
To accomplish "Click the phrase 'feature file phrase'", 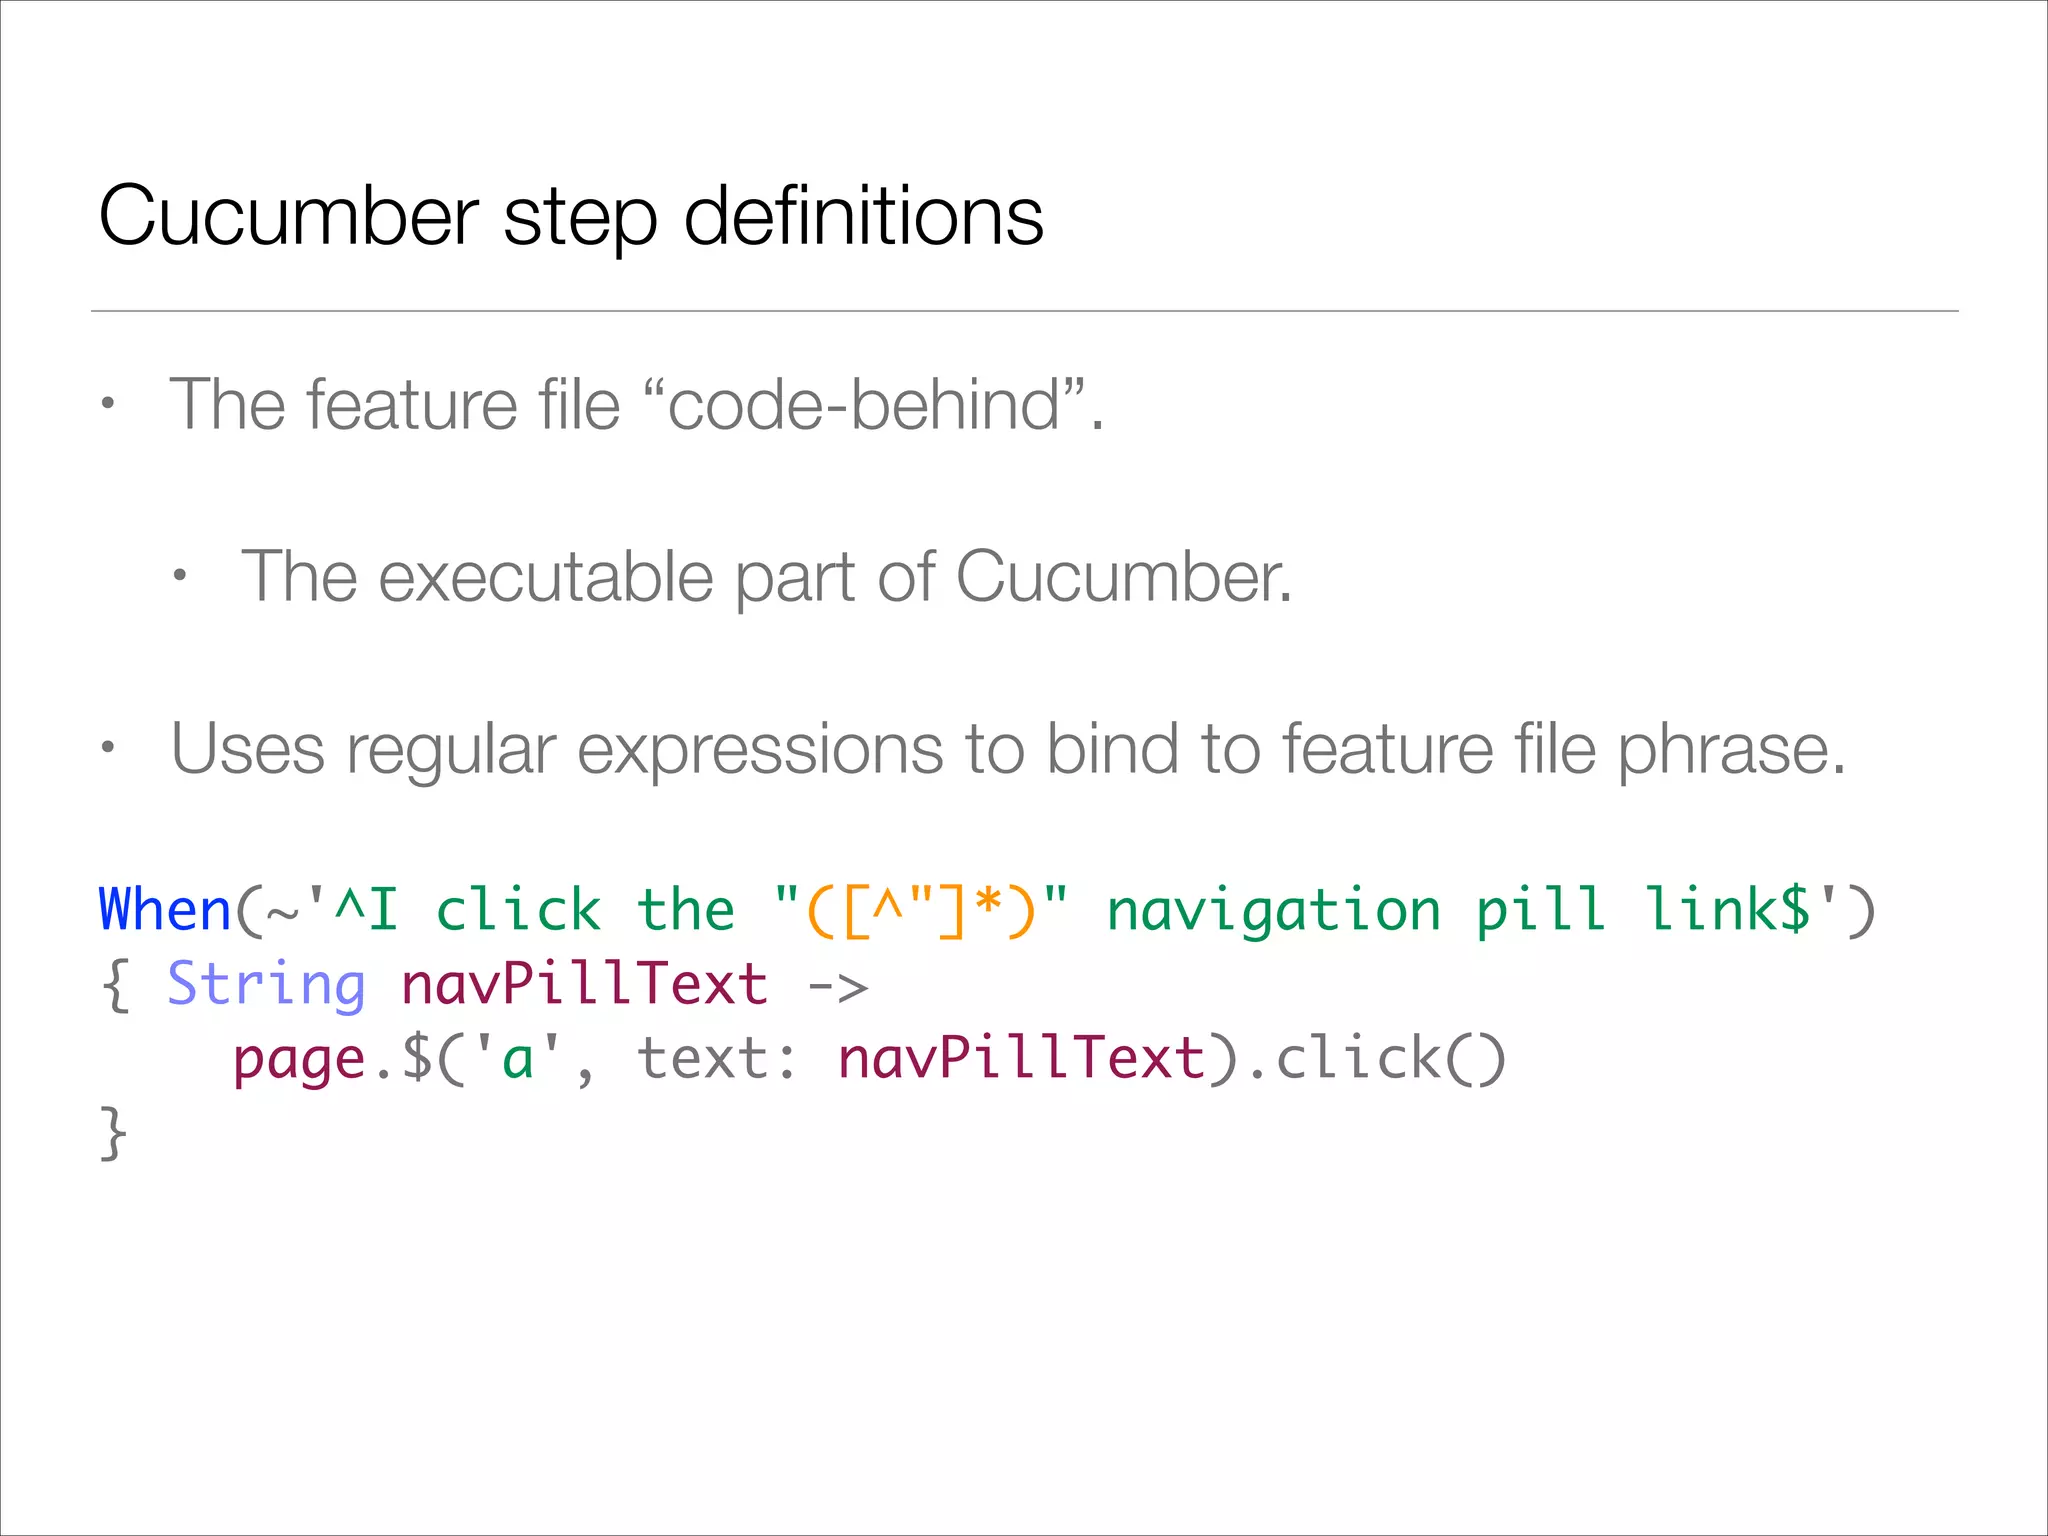I will [x=1562, y=749].
